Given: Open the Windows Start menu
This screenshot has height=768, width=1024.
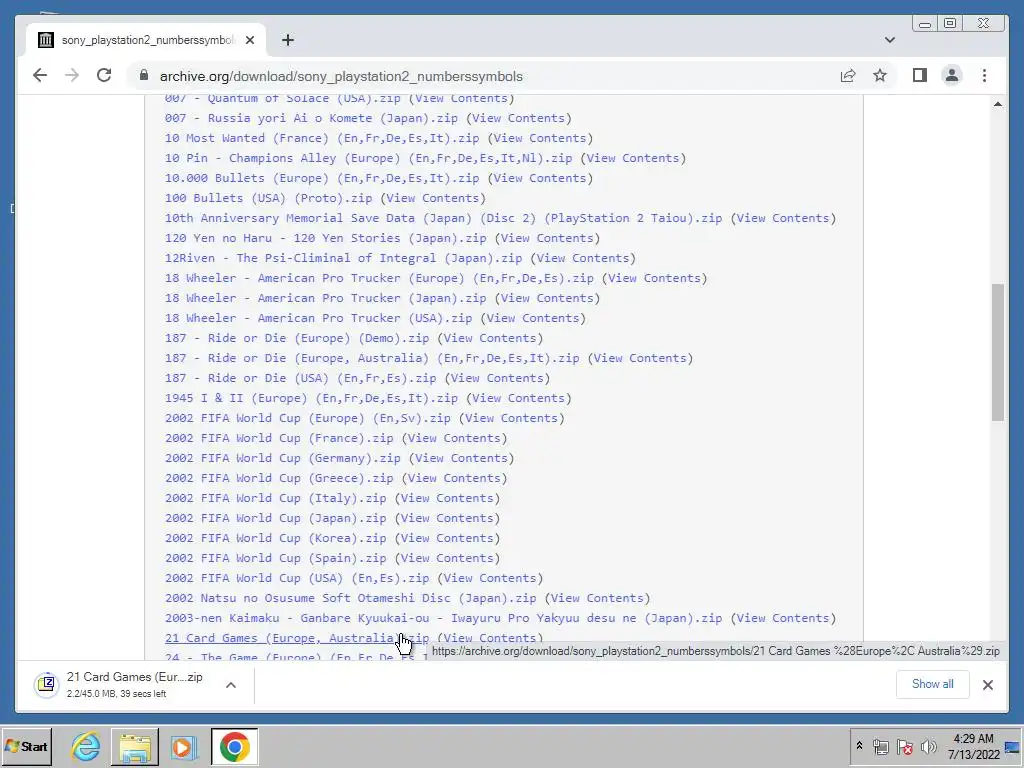Looking at the screenshot, I should tap(26, 746).
